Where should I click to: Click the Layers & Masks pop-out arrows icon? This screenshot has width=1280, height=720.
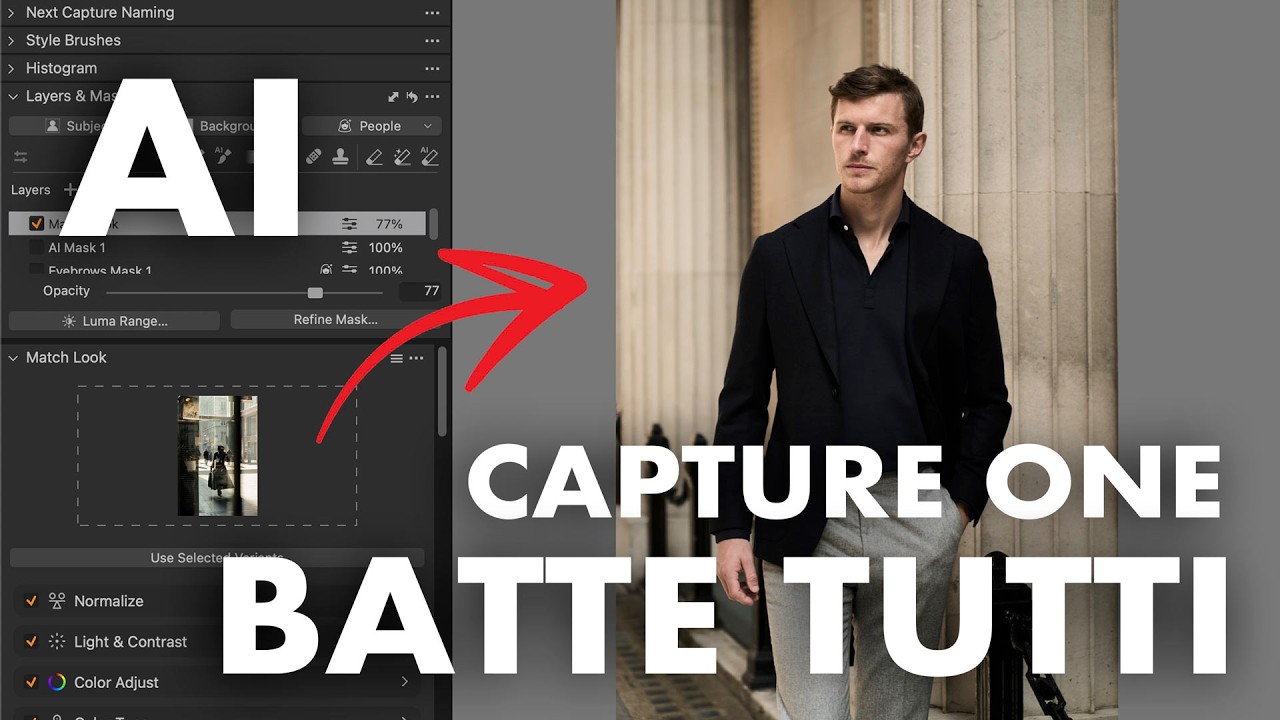pos(393,97)
